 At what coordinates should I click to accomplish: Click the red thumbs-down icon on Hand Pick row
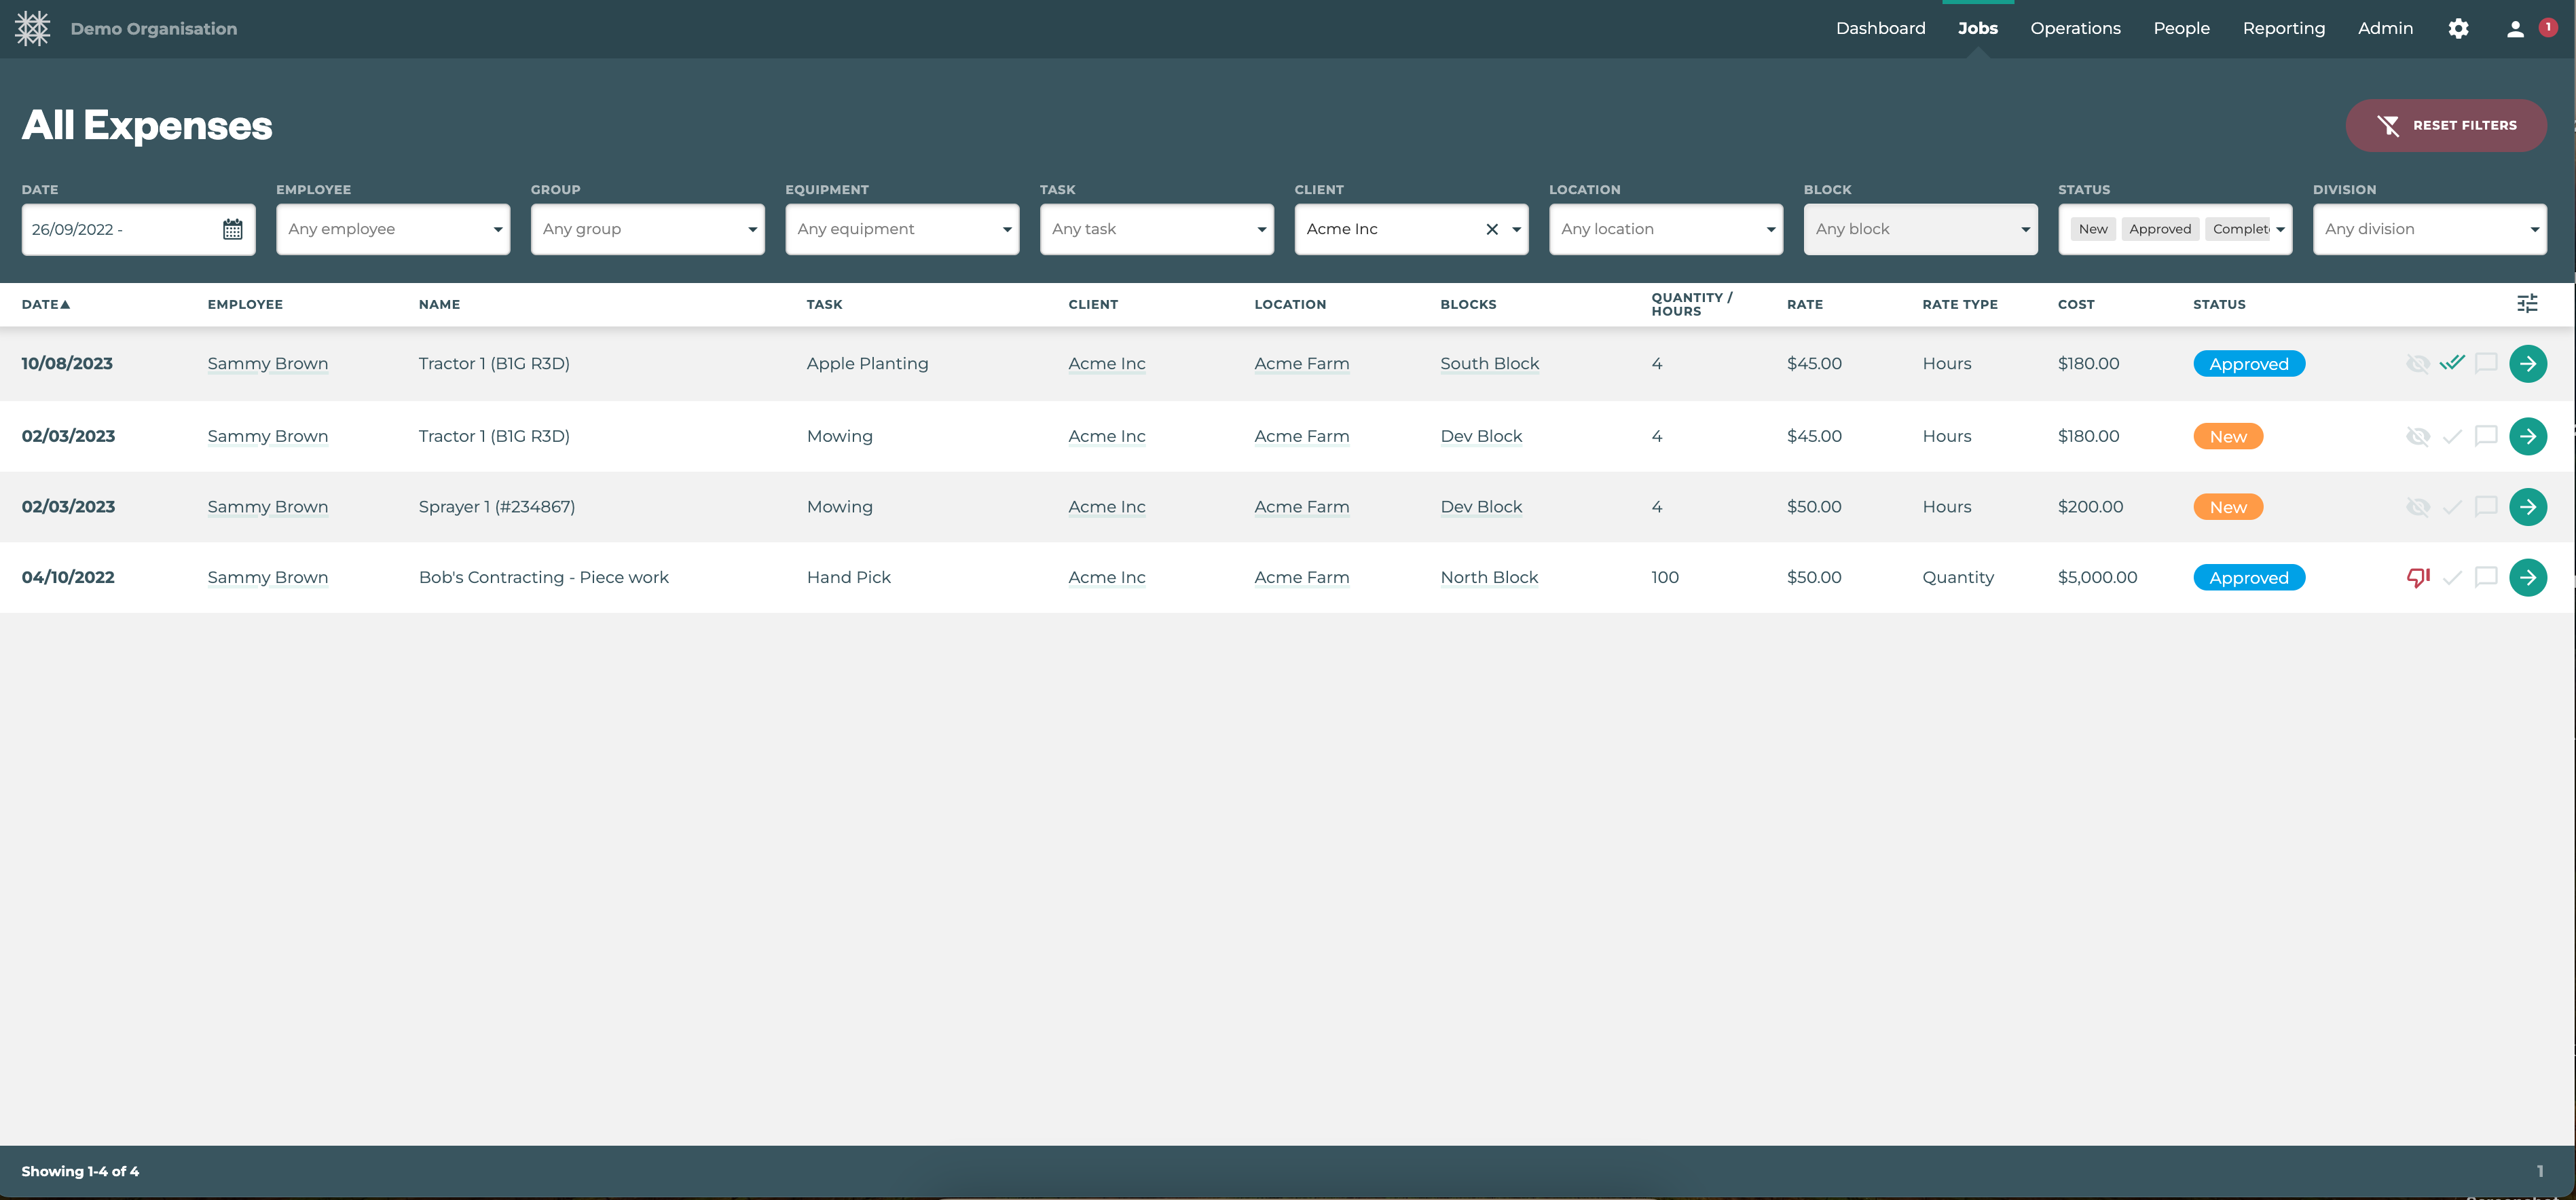tap(2417, 577)
